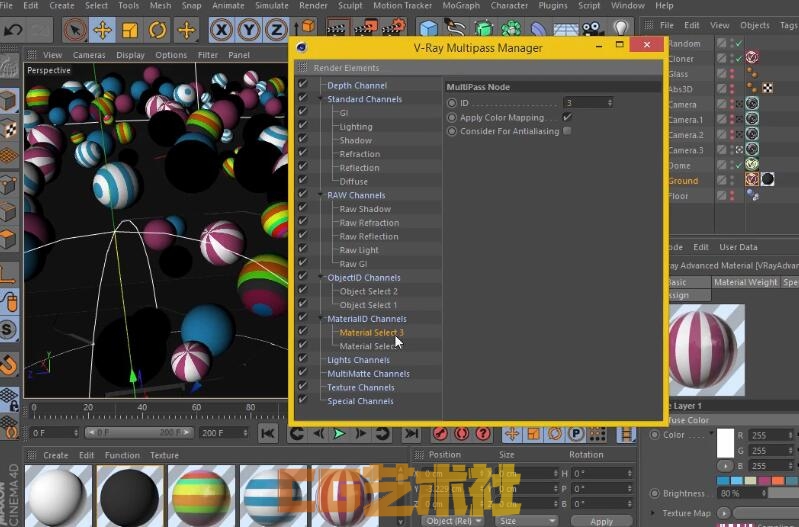Open the Size dropdown in coordinates

pos(526,521)
